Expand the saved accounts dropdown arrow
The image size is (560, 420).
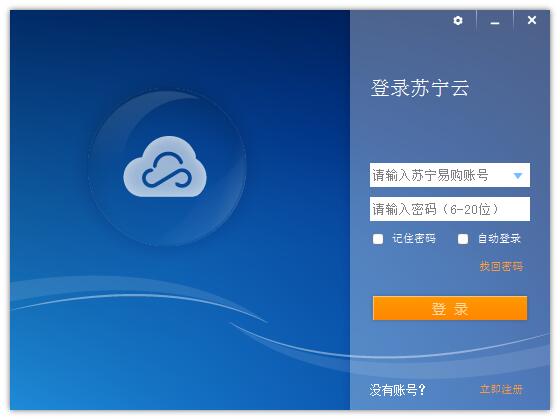click(x=518, y=175)
